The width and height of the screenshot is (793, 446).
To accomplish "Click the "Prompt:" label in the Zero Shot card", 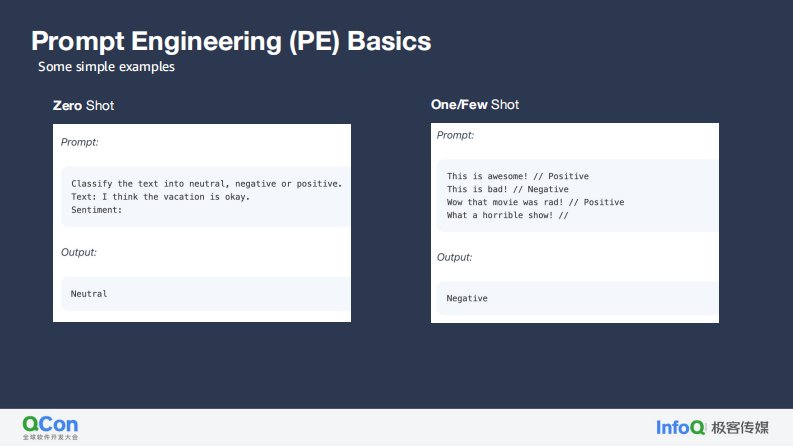I will click(x=79, y=142).
